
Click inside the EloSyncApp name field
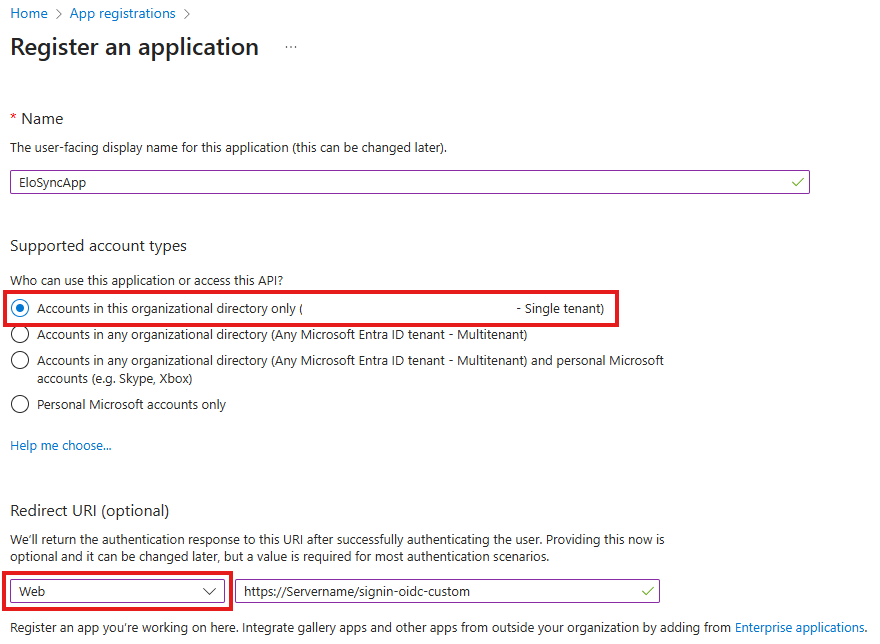(x=400, y=182)
